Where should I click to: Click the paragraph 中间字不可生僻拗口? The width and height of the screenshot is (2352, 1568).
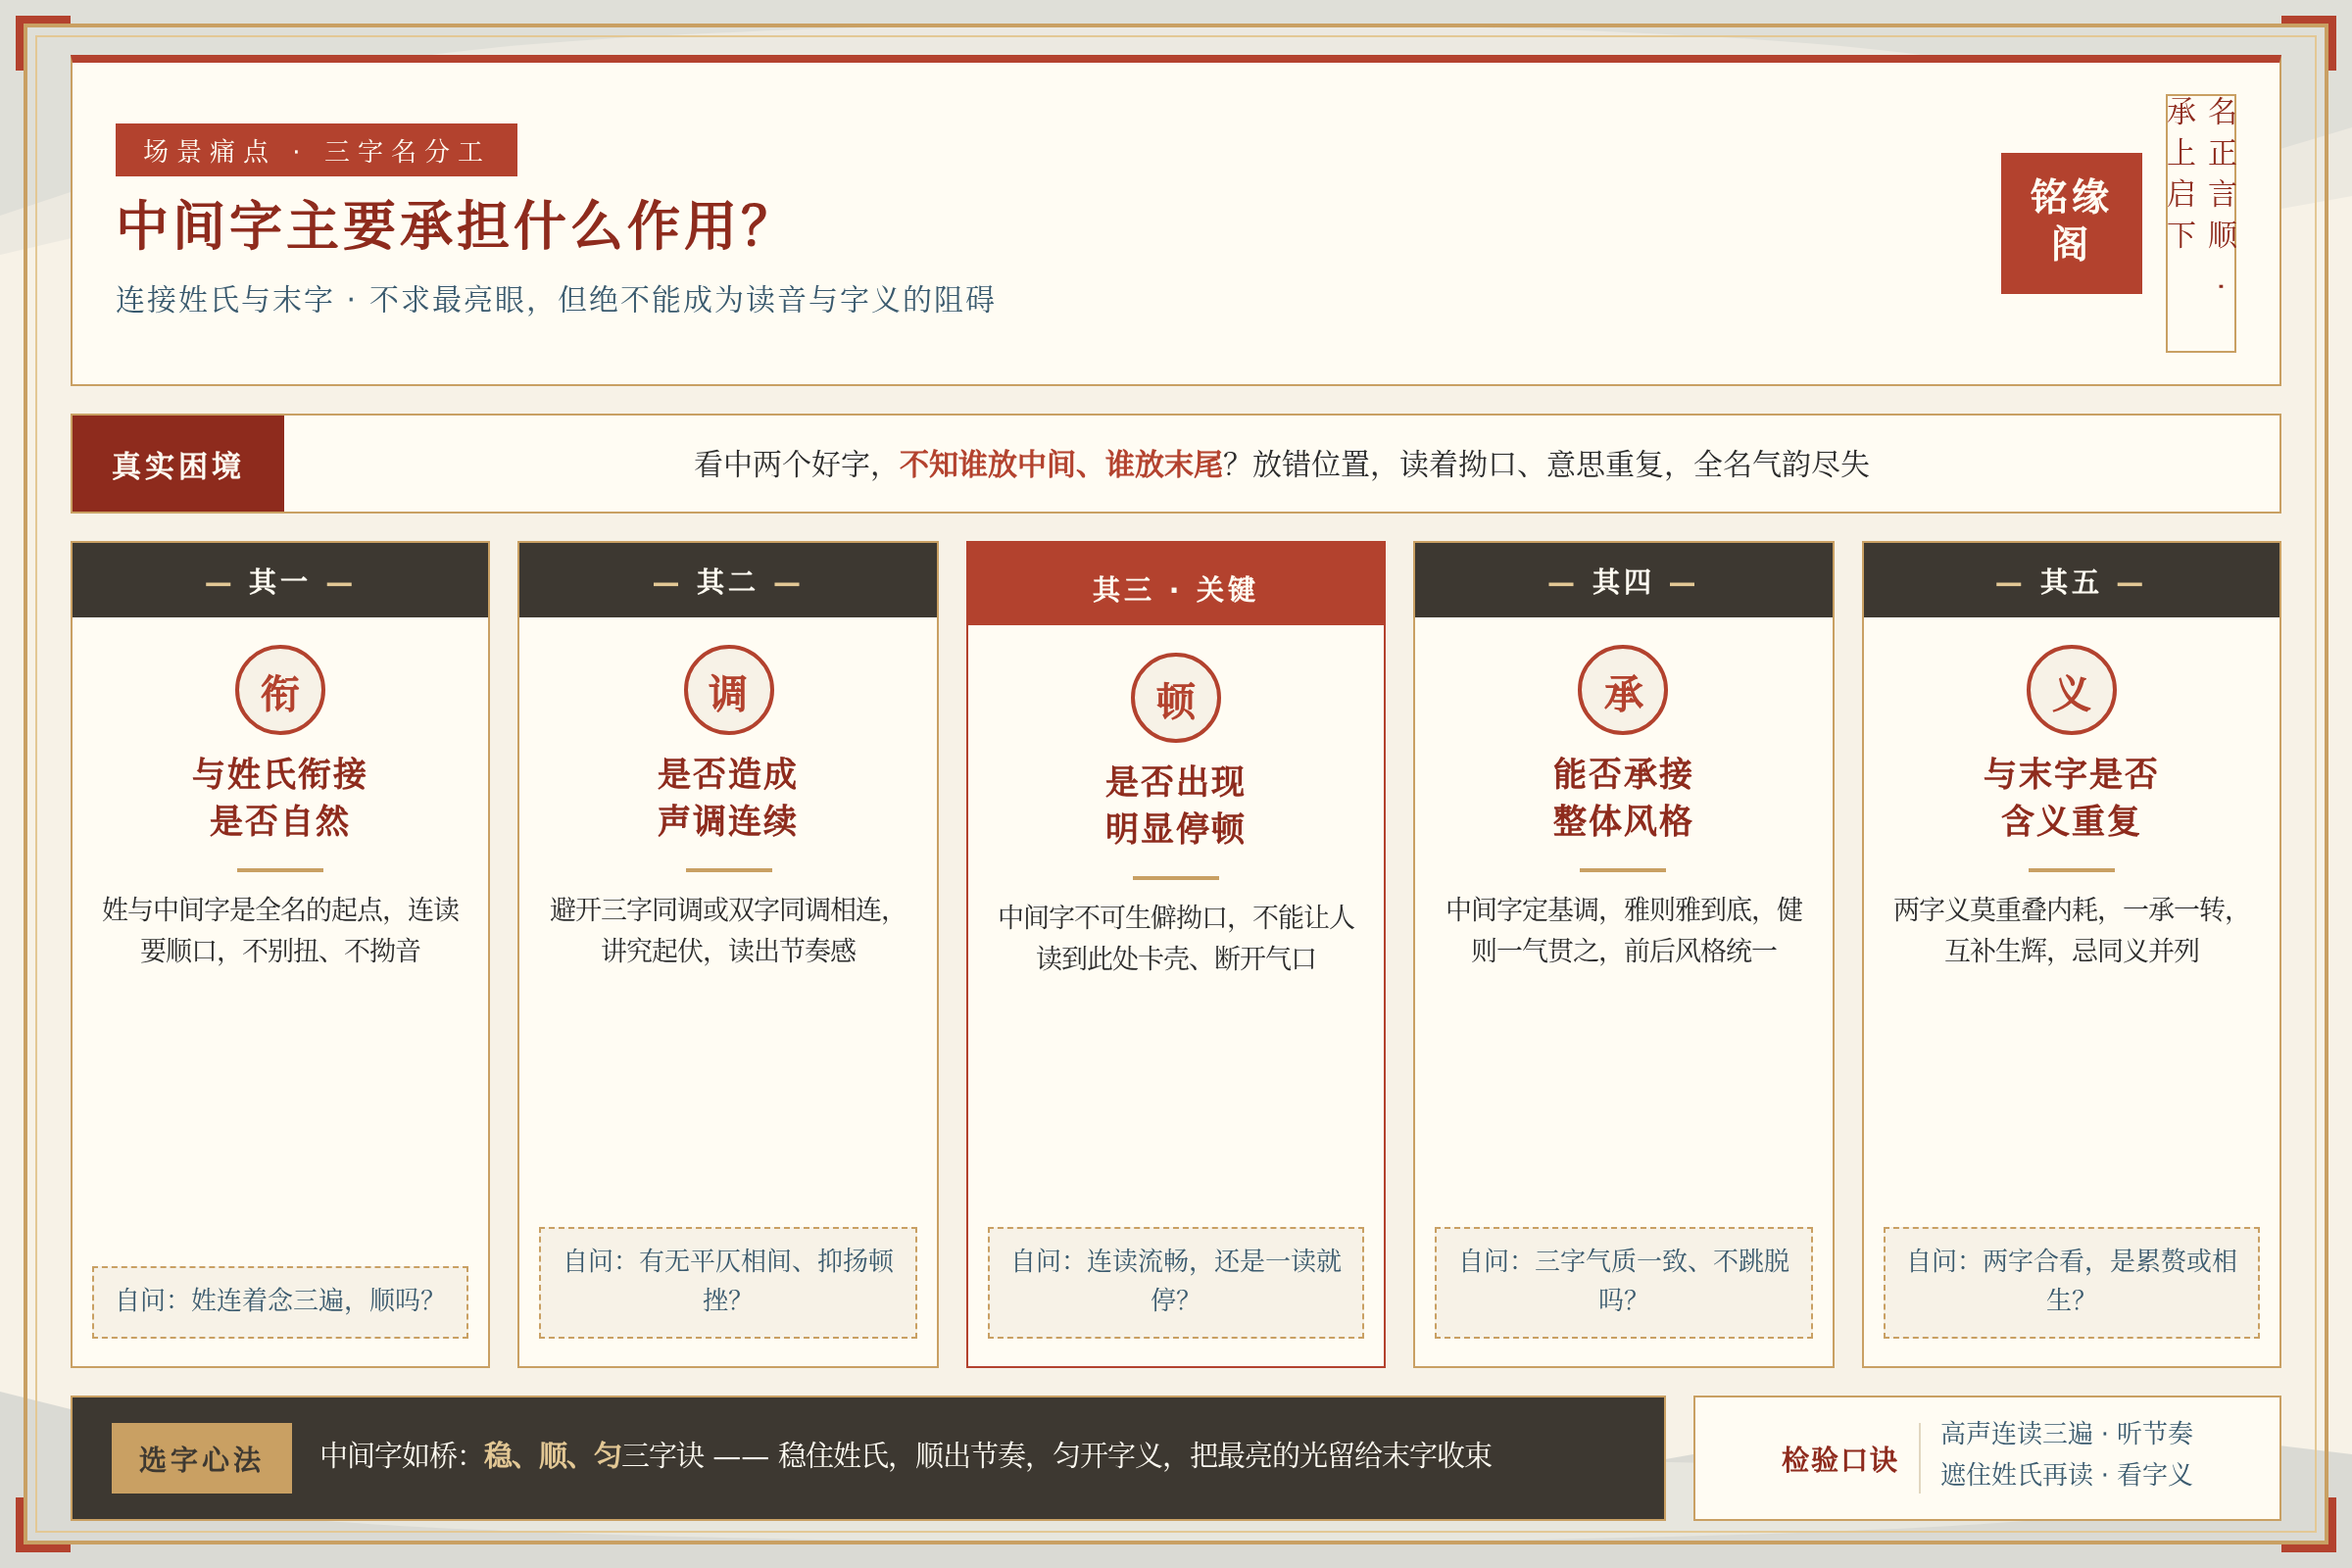[1176, 937]
